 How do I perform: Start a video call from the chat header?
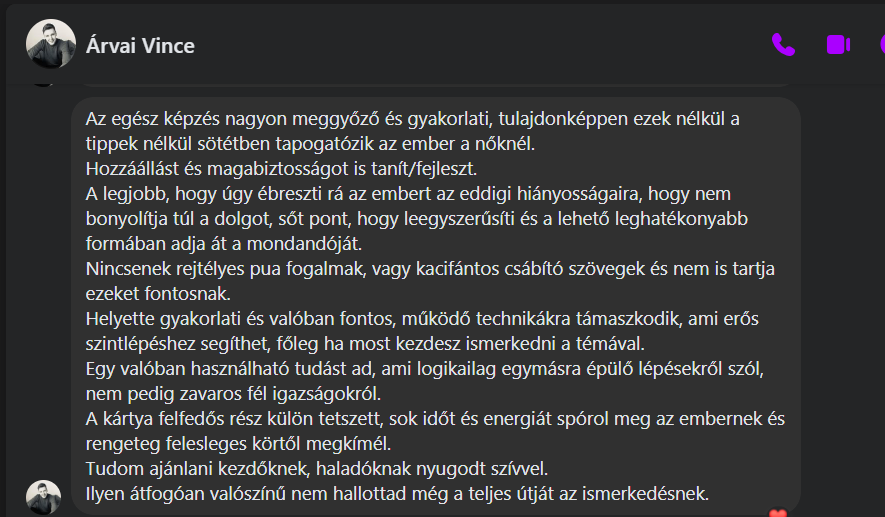tap(837, 45)
